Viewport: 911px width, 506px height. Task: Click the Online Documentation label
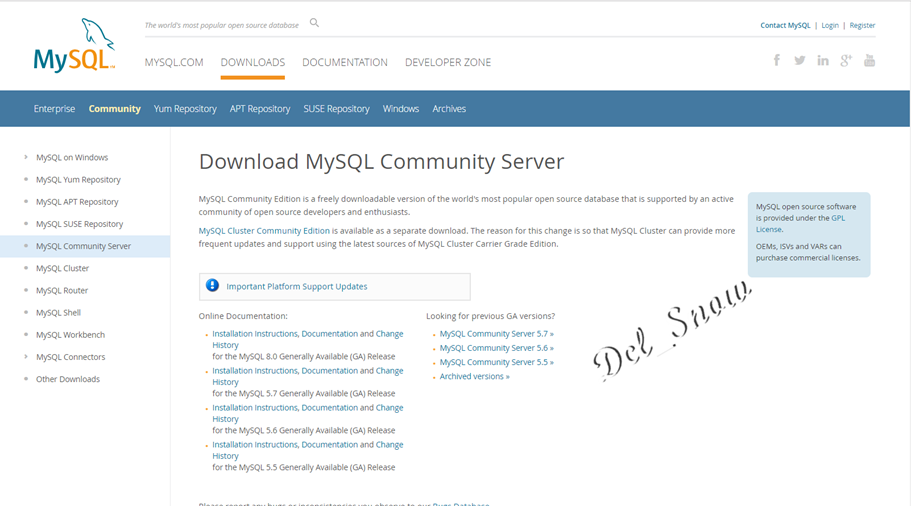click(243, 316)
